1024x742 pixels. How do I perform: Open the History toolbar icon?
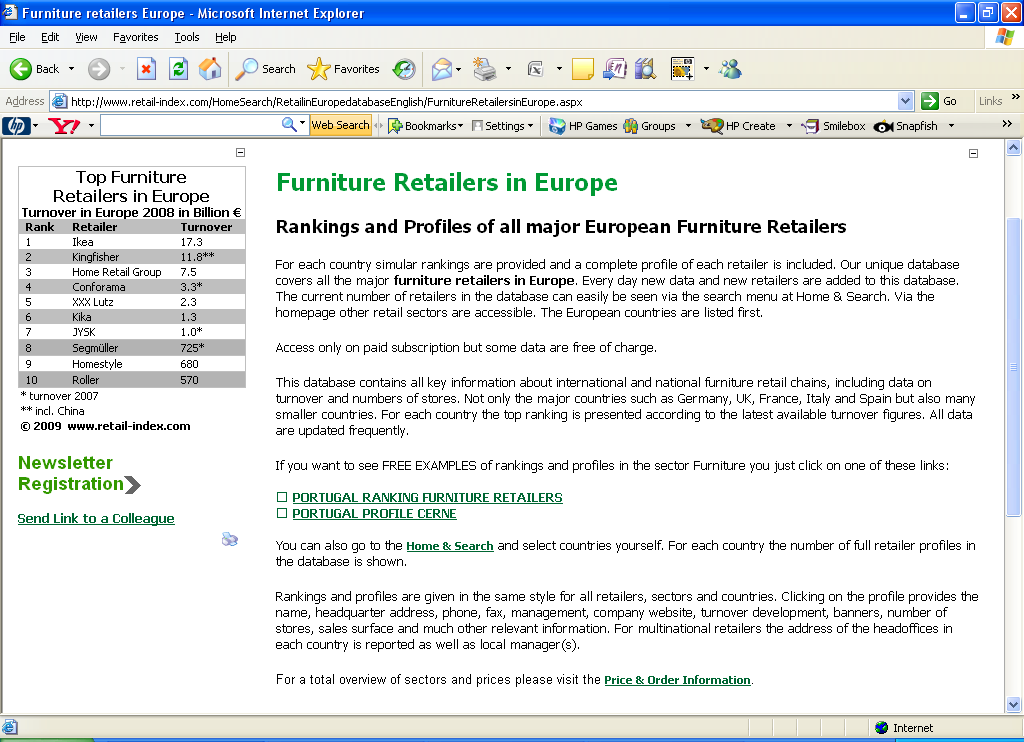click(x=404, y=69)
